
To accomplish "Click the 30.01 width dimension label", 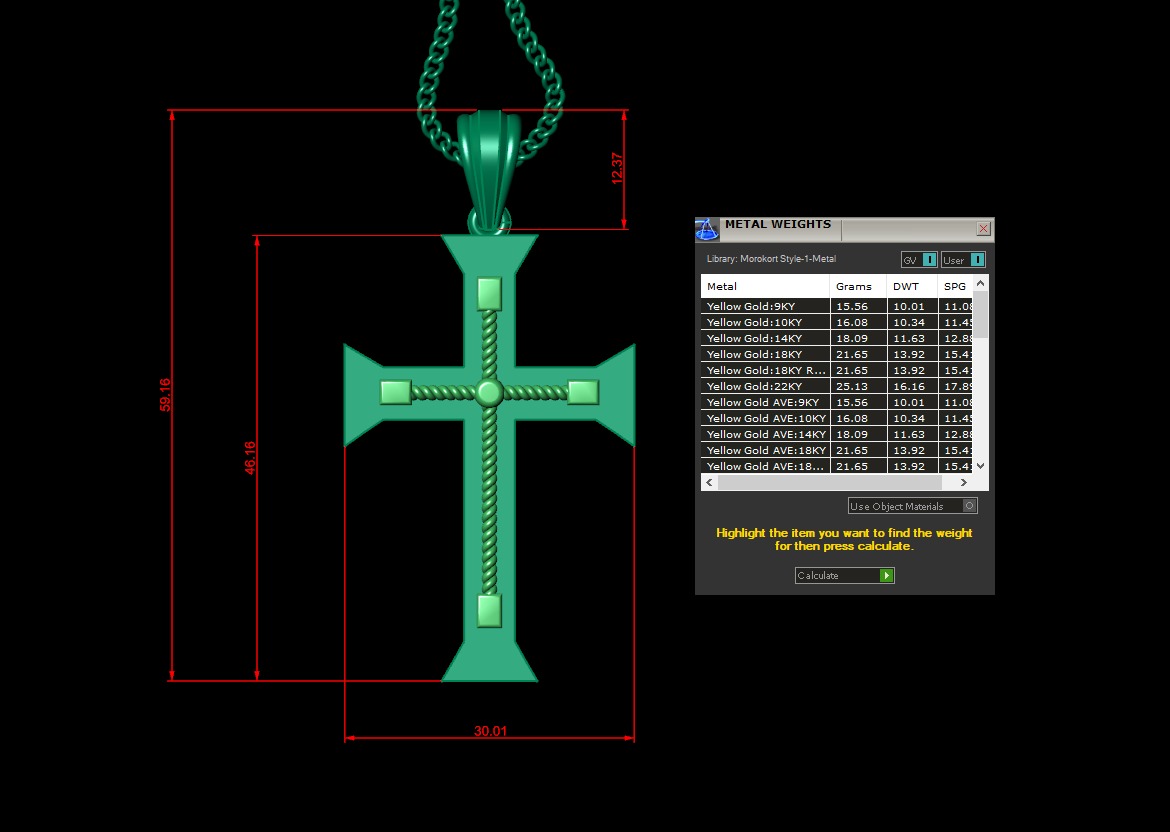I will [x=490, y=731].
